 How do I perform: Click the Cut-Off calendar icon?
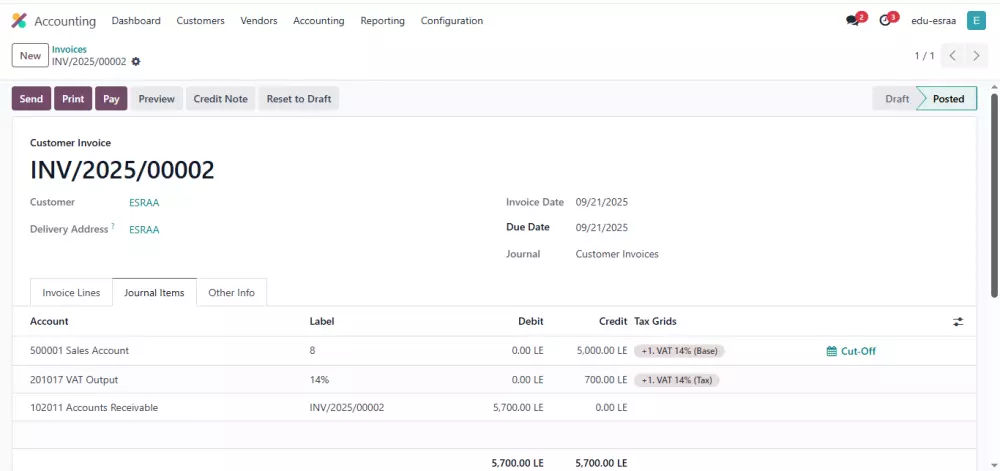831,351
